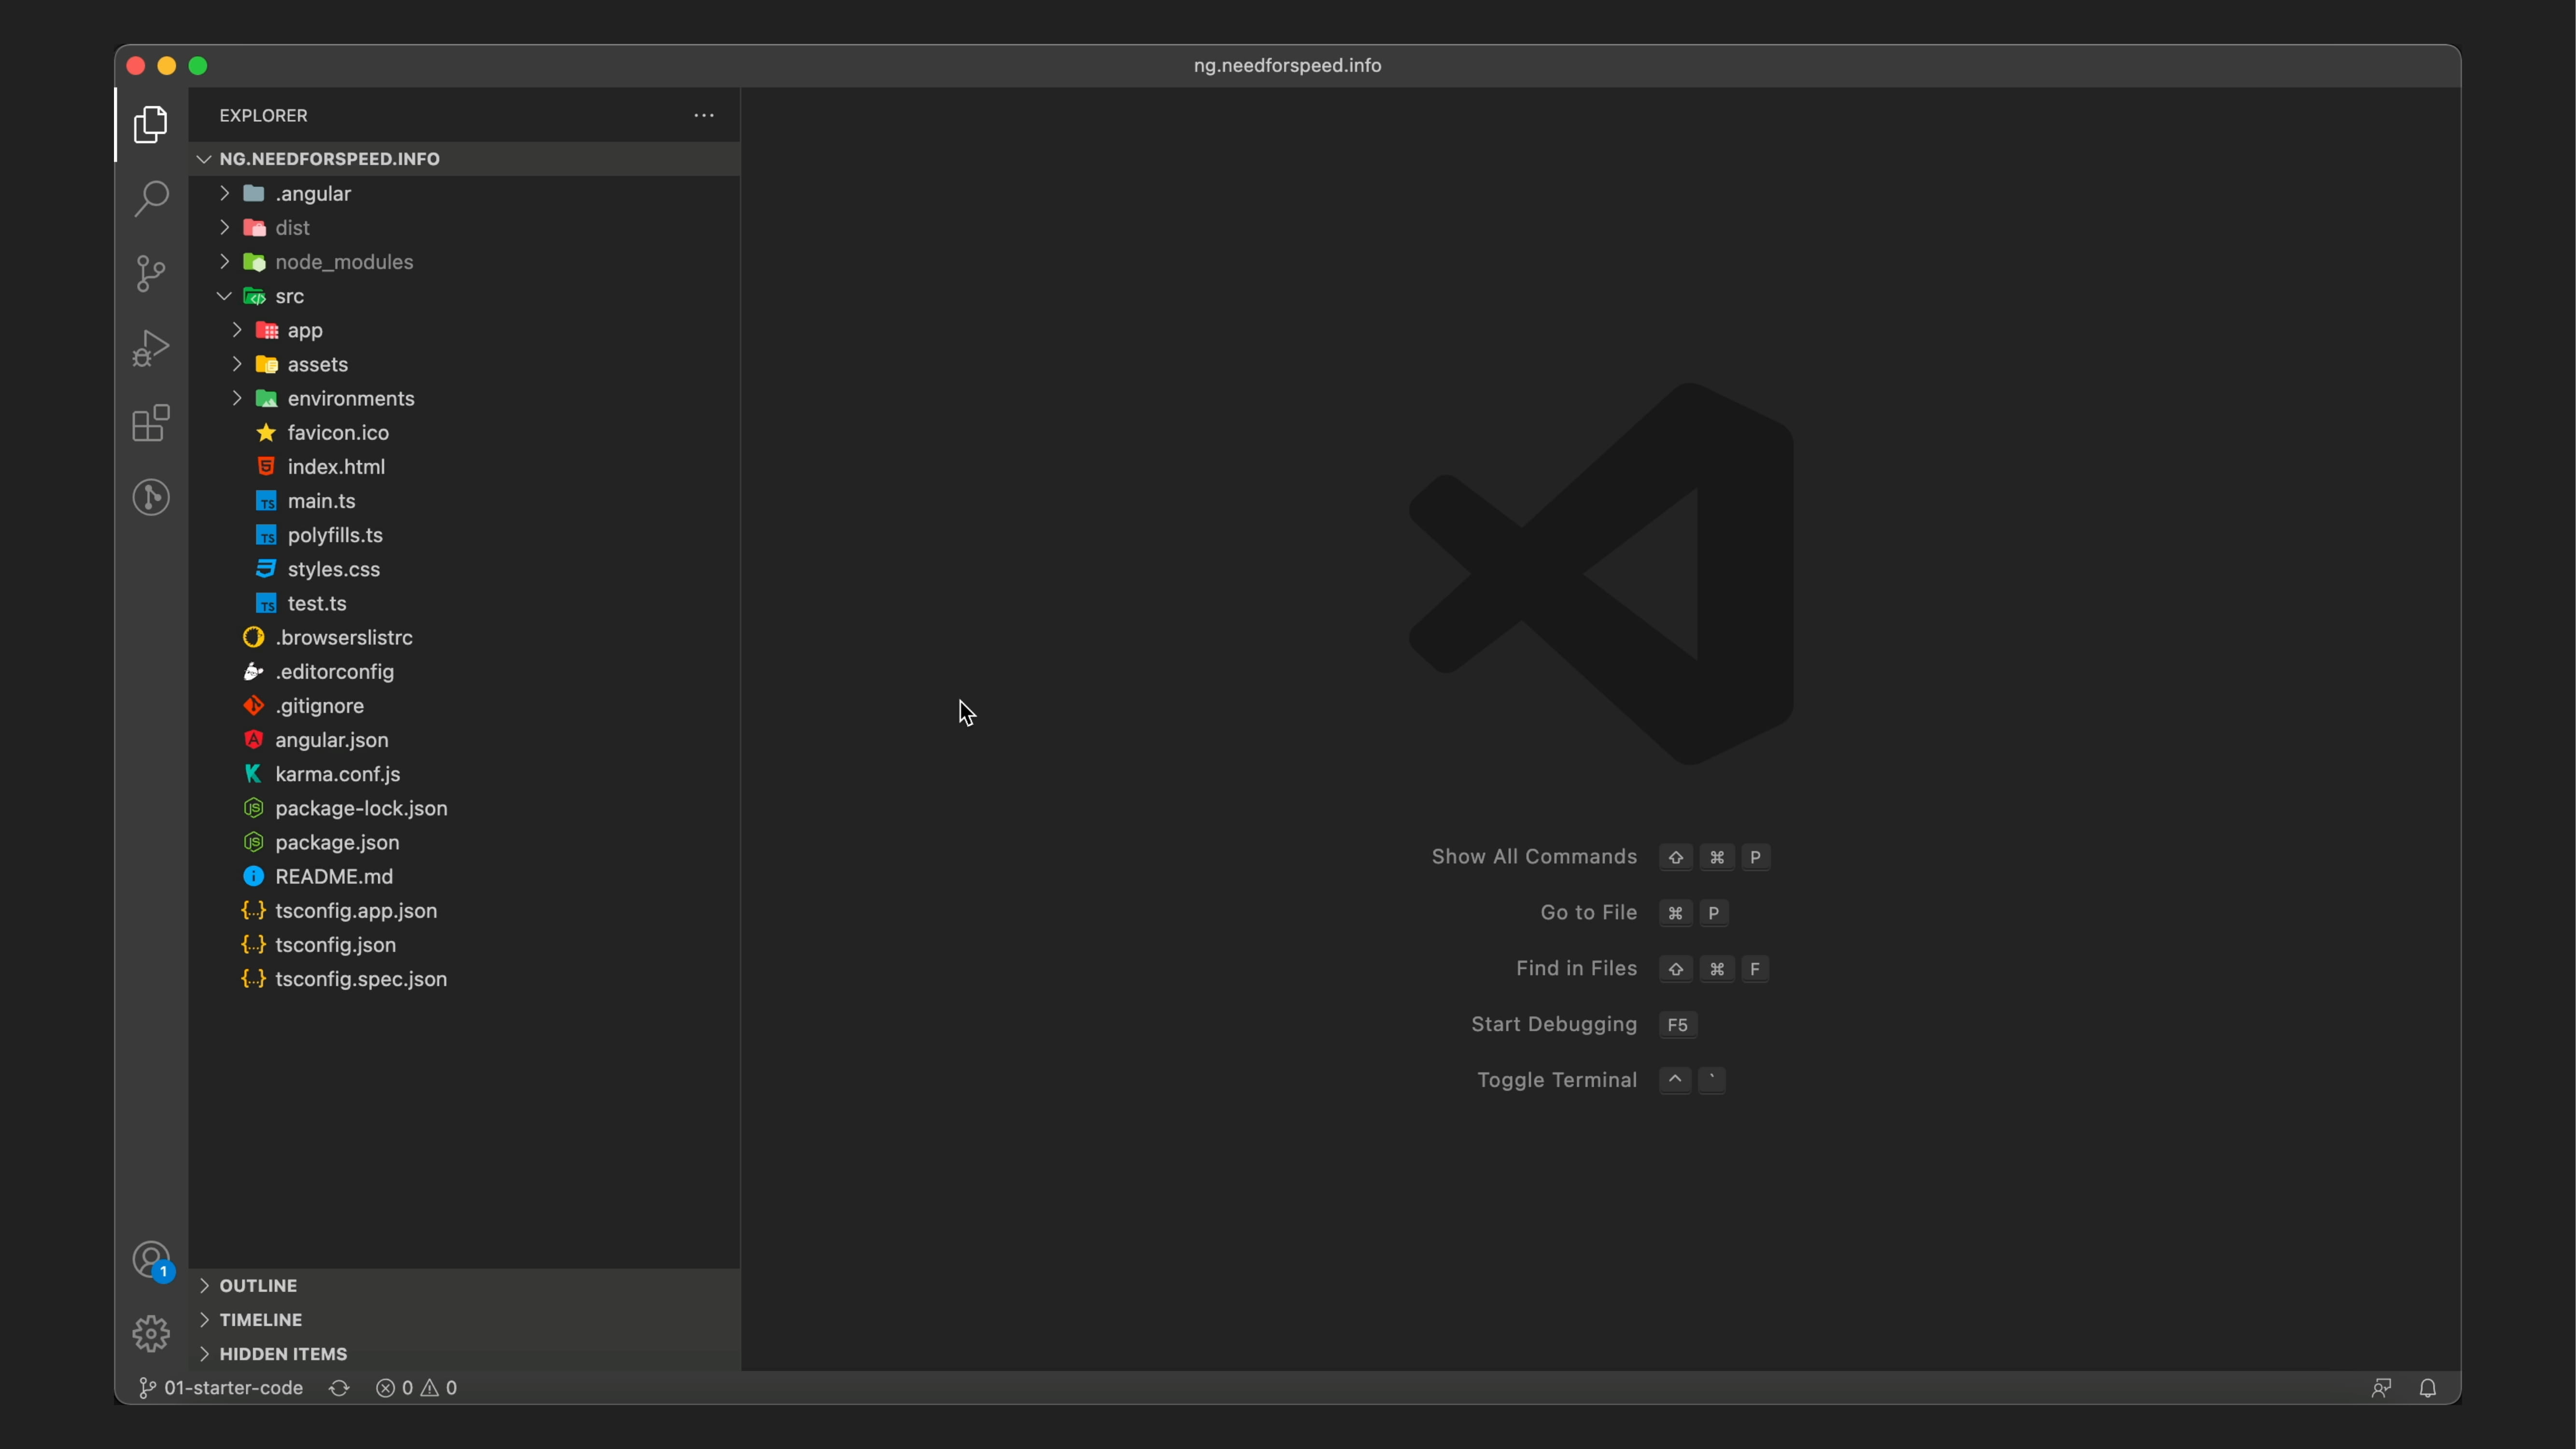Click the feedback icon in status bar
2576x1449 pixels.
[x=2381, y=1388]
